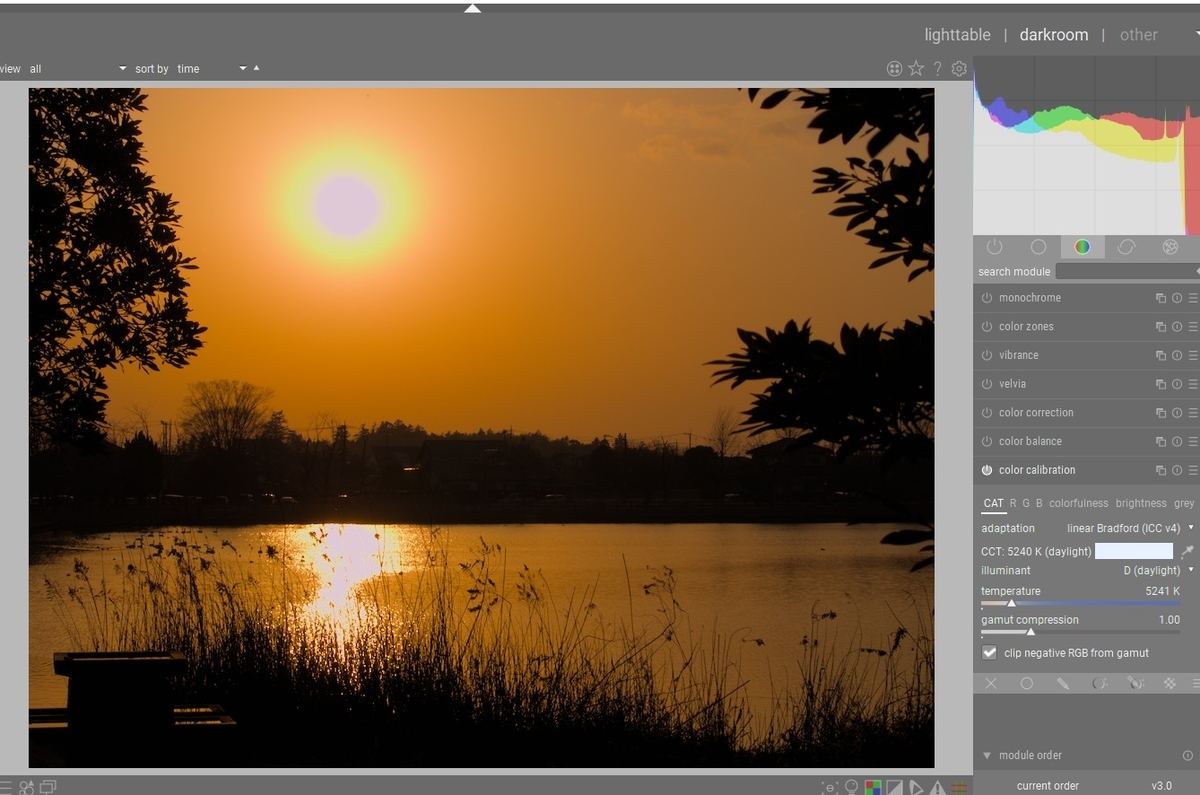
Task: Reset the velvia module parameters
Action: point(1177,384)
